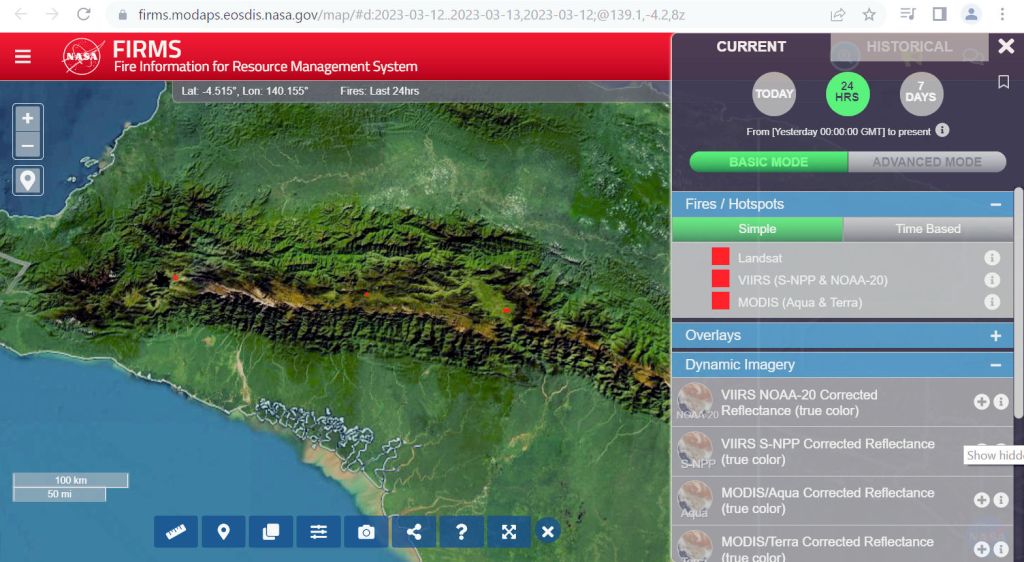Click the share icon
1024x562 pixels.
[413, 532]
